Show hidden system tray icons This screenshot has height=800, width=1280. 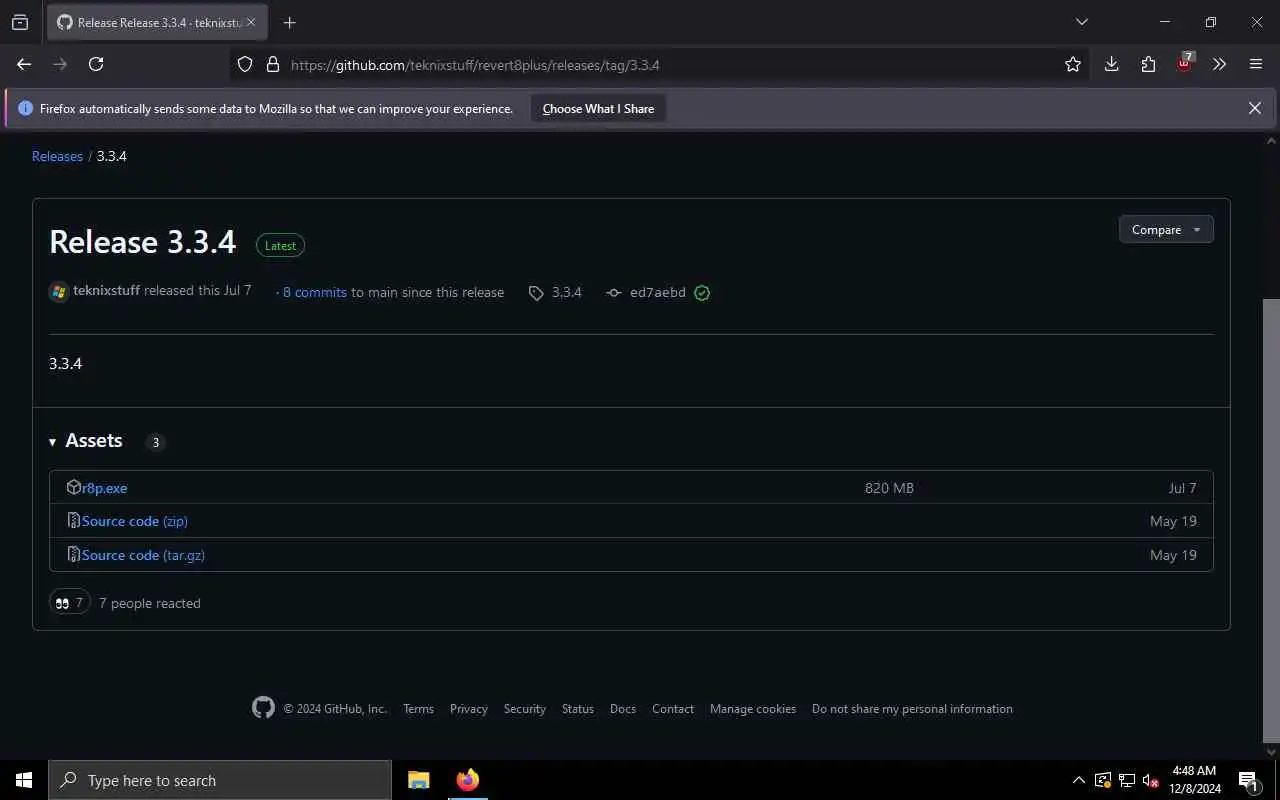tap(1079, 780)
